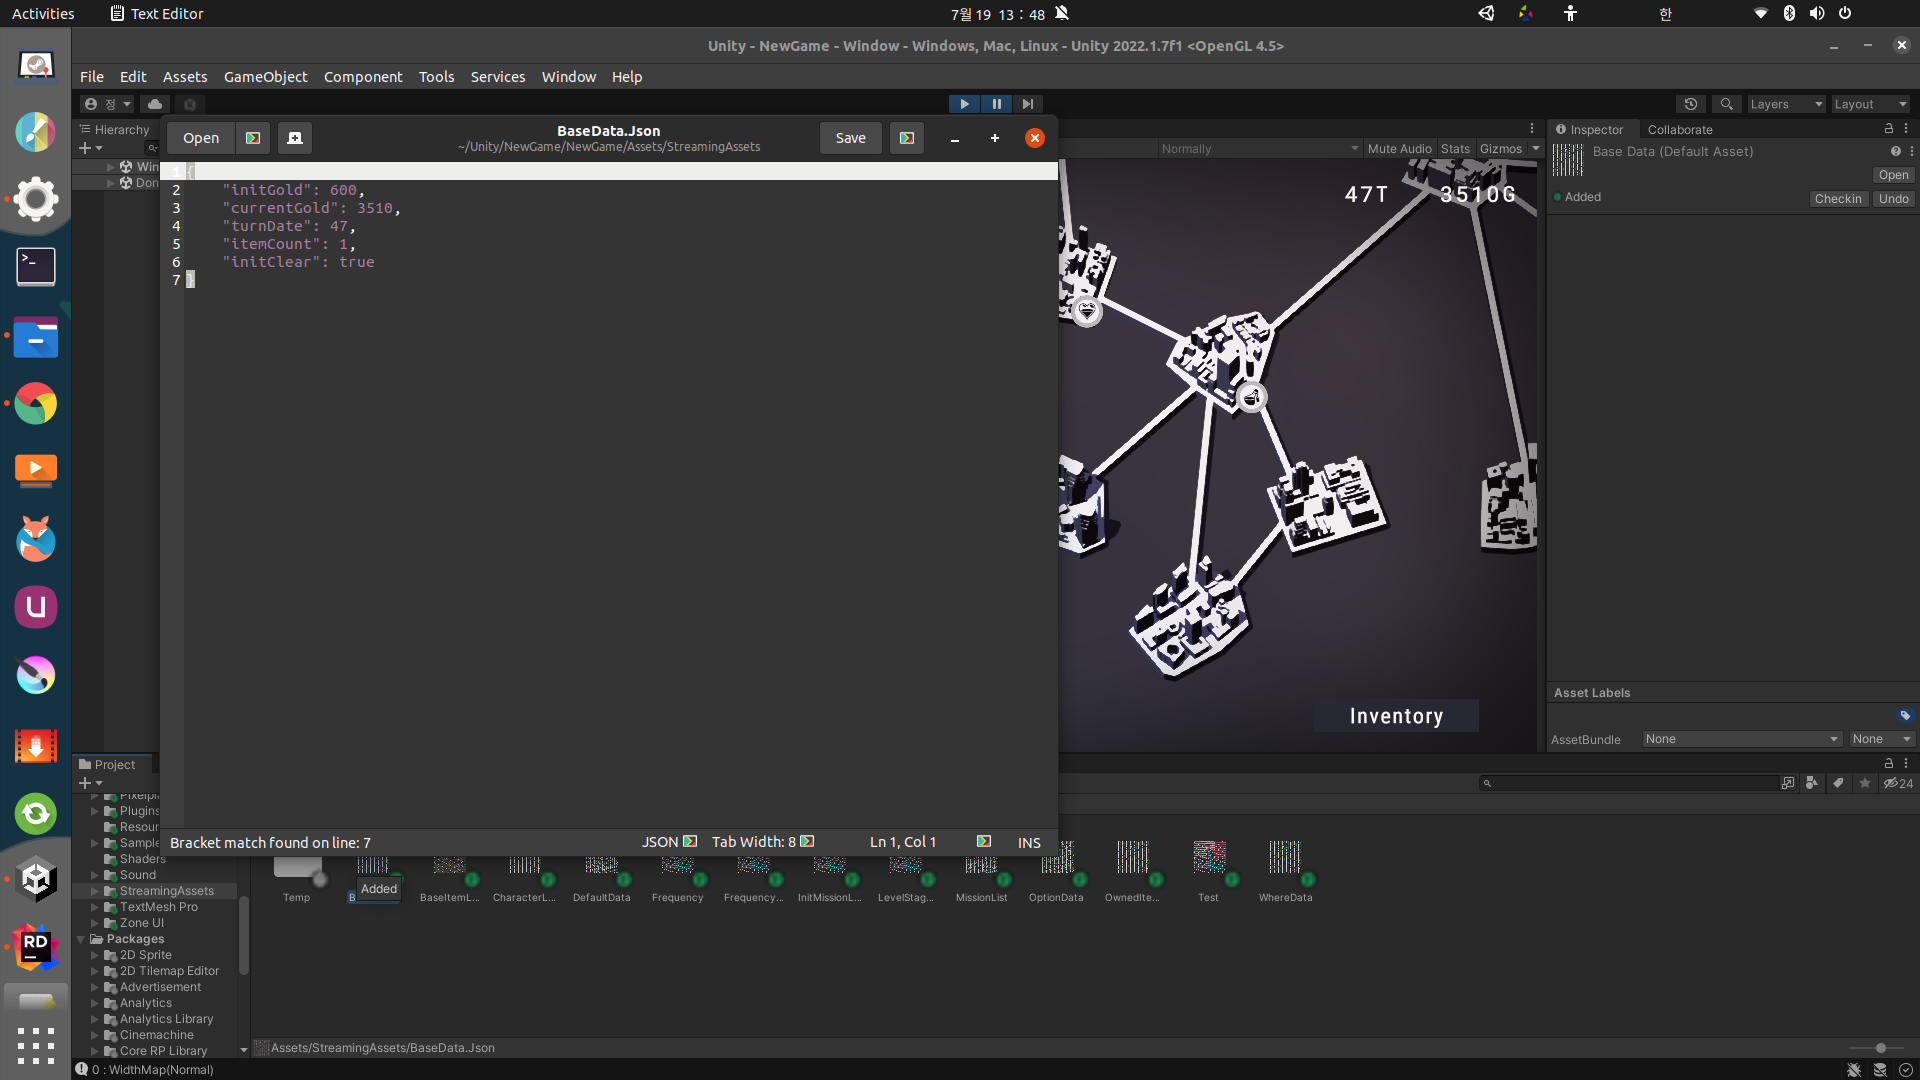Toggle Mute Audio in Game view
The image size is (1920, 1080).
pyautogui.click(x=1399, y=149)
